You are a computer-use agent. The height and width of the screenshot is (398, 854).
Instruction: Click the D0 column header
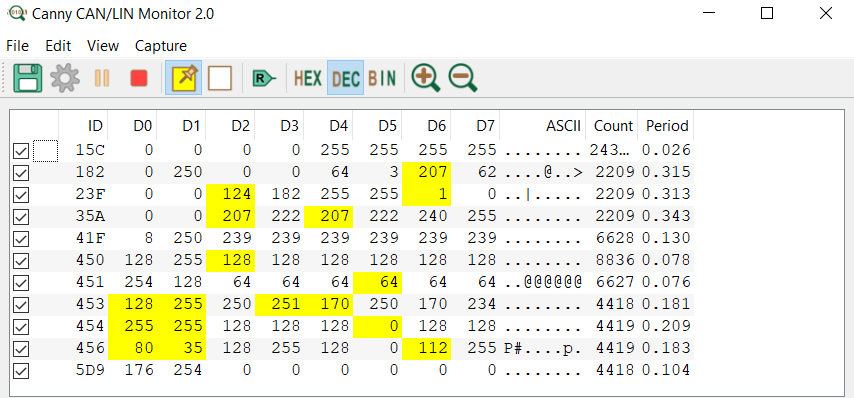coord(132,126)
